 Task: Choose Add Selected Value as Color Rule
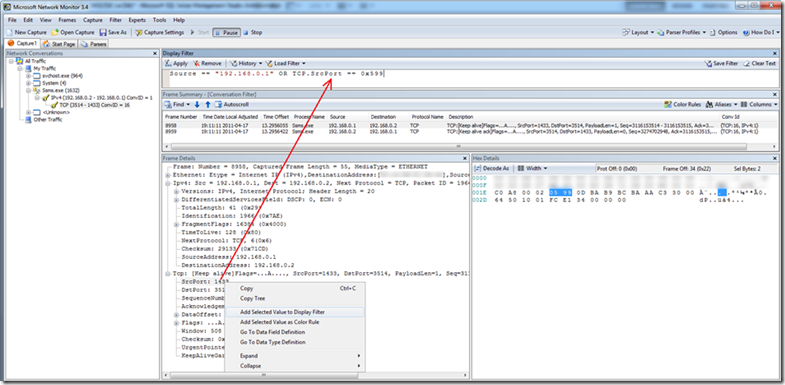(295, 322)
